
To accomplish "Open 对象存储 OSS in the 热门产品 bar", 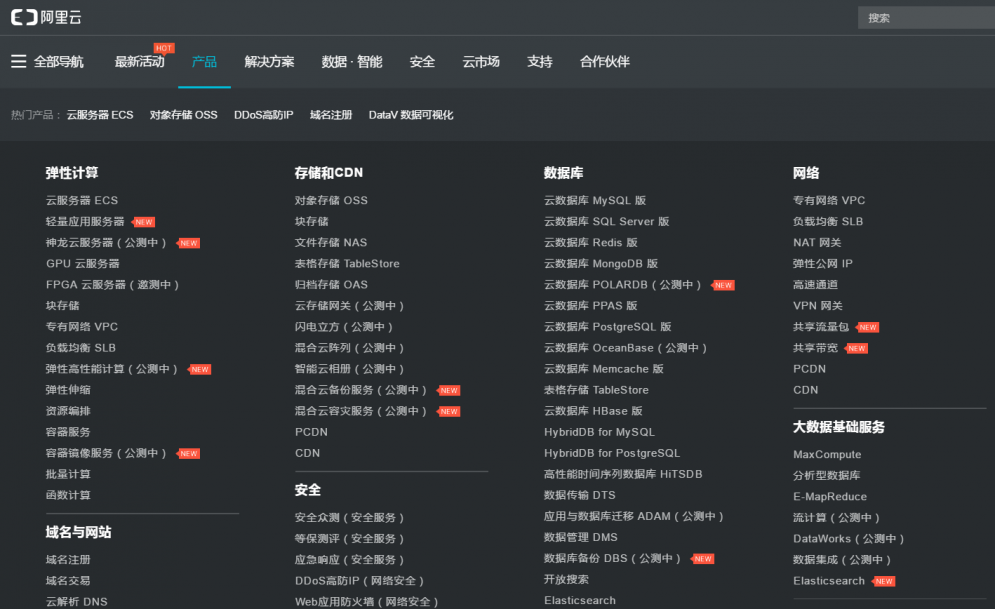I will pos(183,115).
